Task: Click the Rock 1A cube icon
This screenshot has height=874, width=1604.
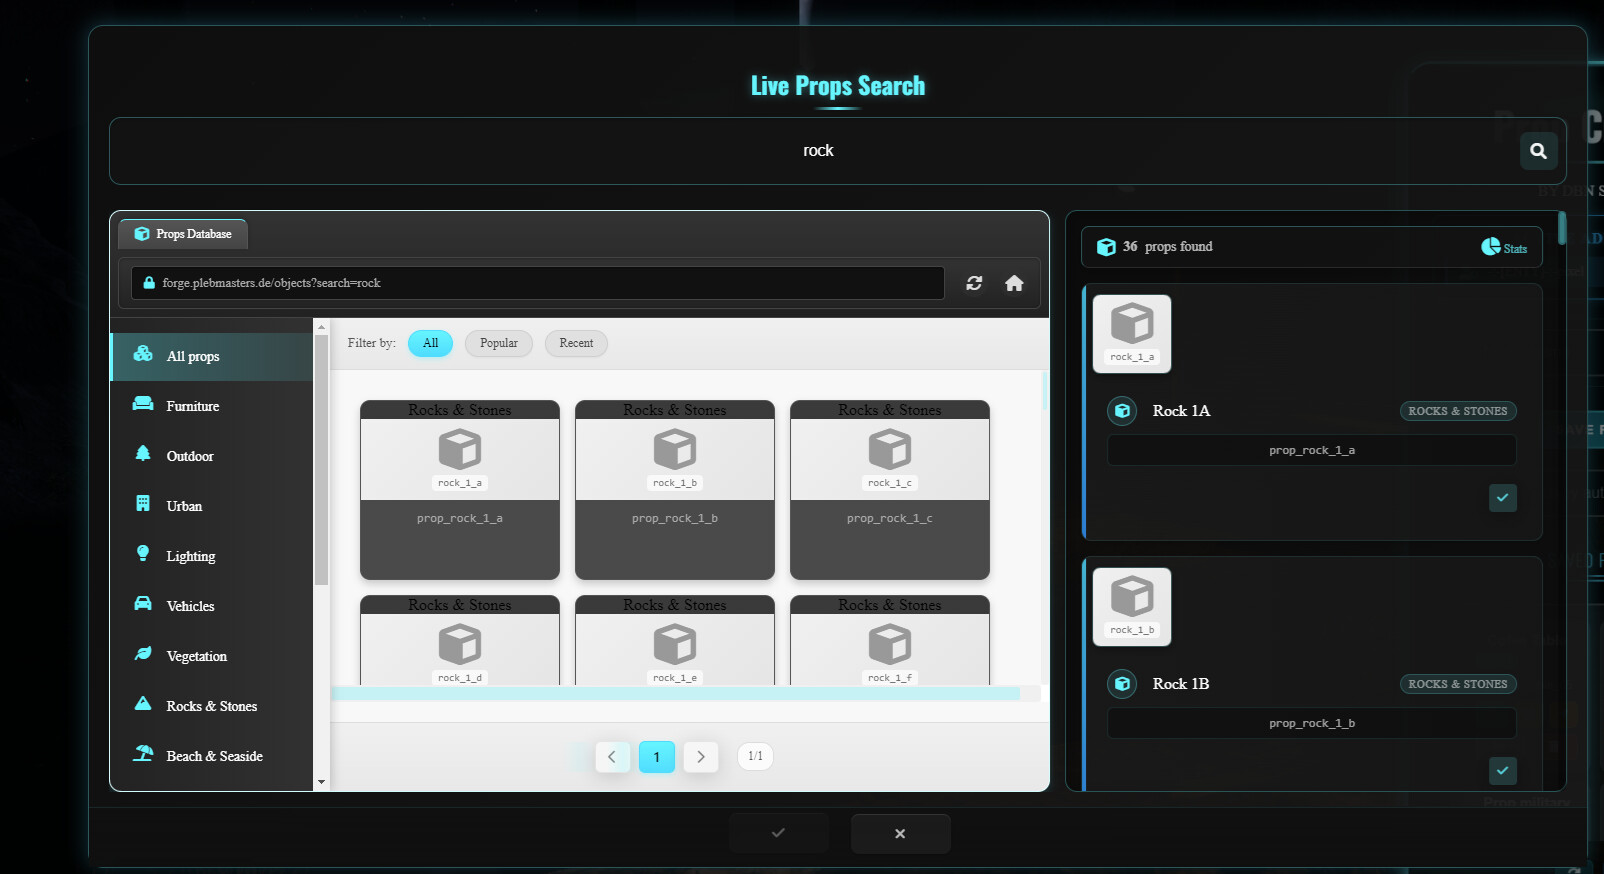Action: (x=1122, y=411)
